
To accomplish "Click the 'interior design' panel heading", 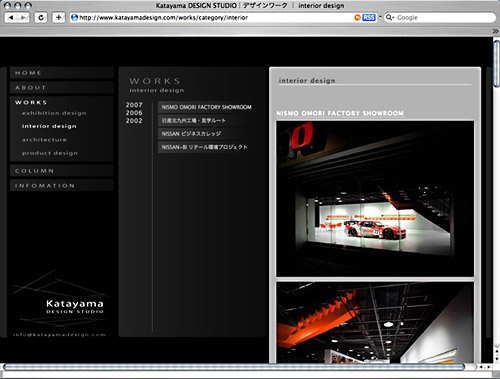I will 307,81.
